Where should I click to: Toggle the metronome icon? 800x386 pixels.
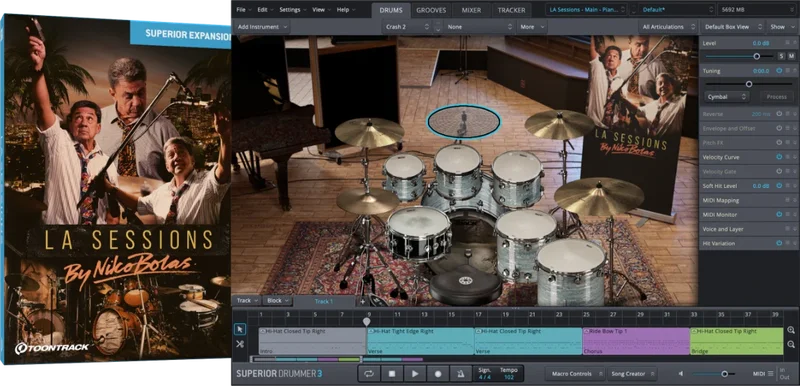pos(461,374)
